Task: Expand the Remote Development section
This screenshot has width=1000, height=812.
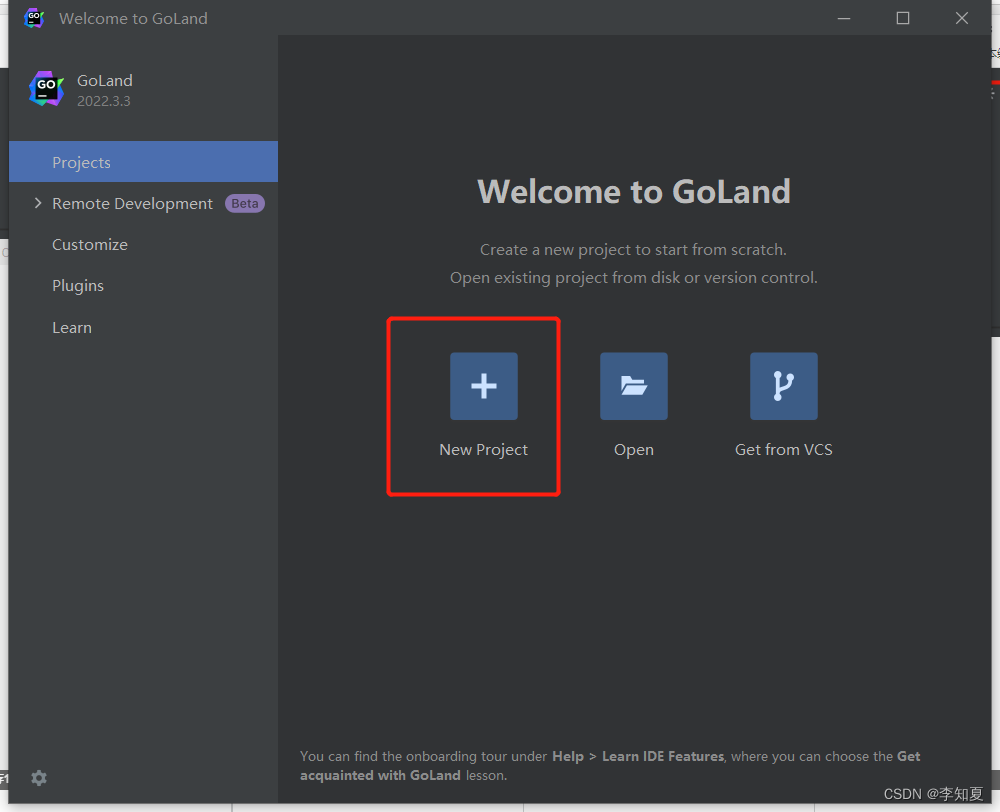Action: tap(38, 203)
